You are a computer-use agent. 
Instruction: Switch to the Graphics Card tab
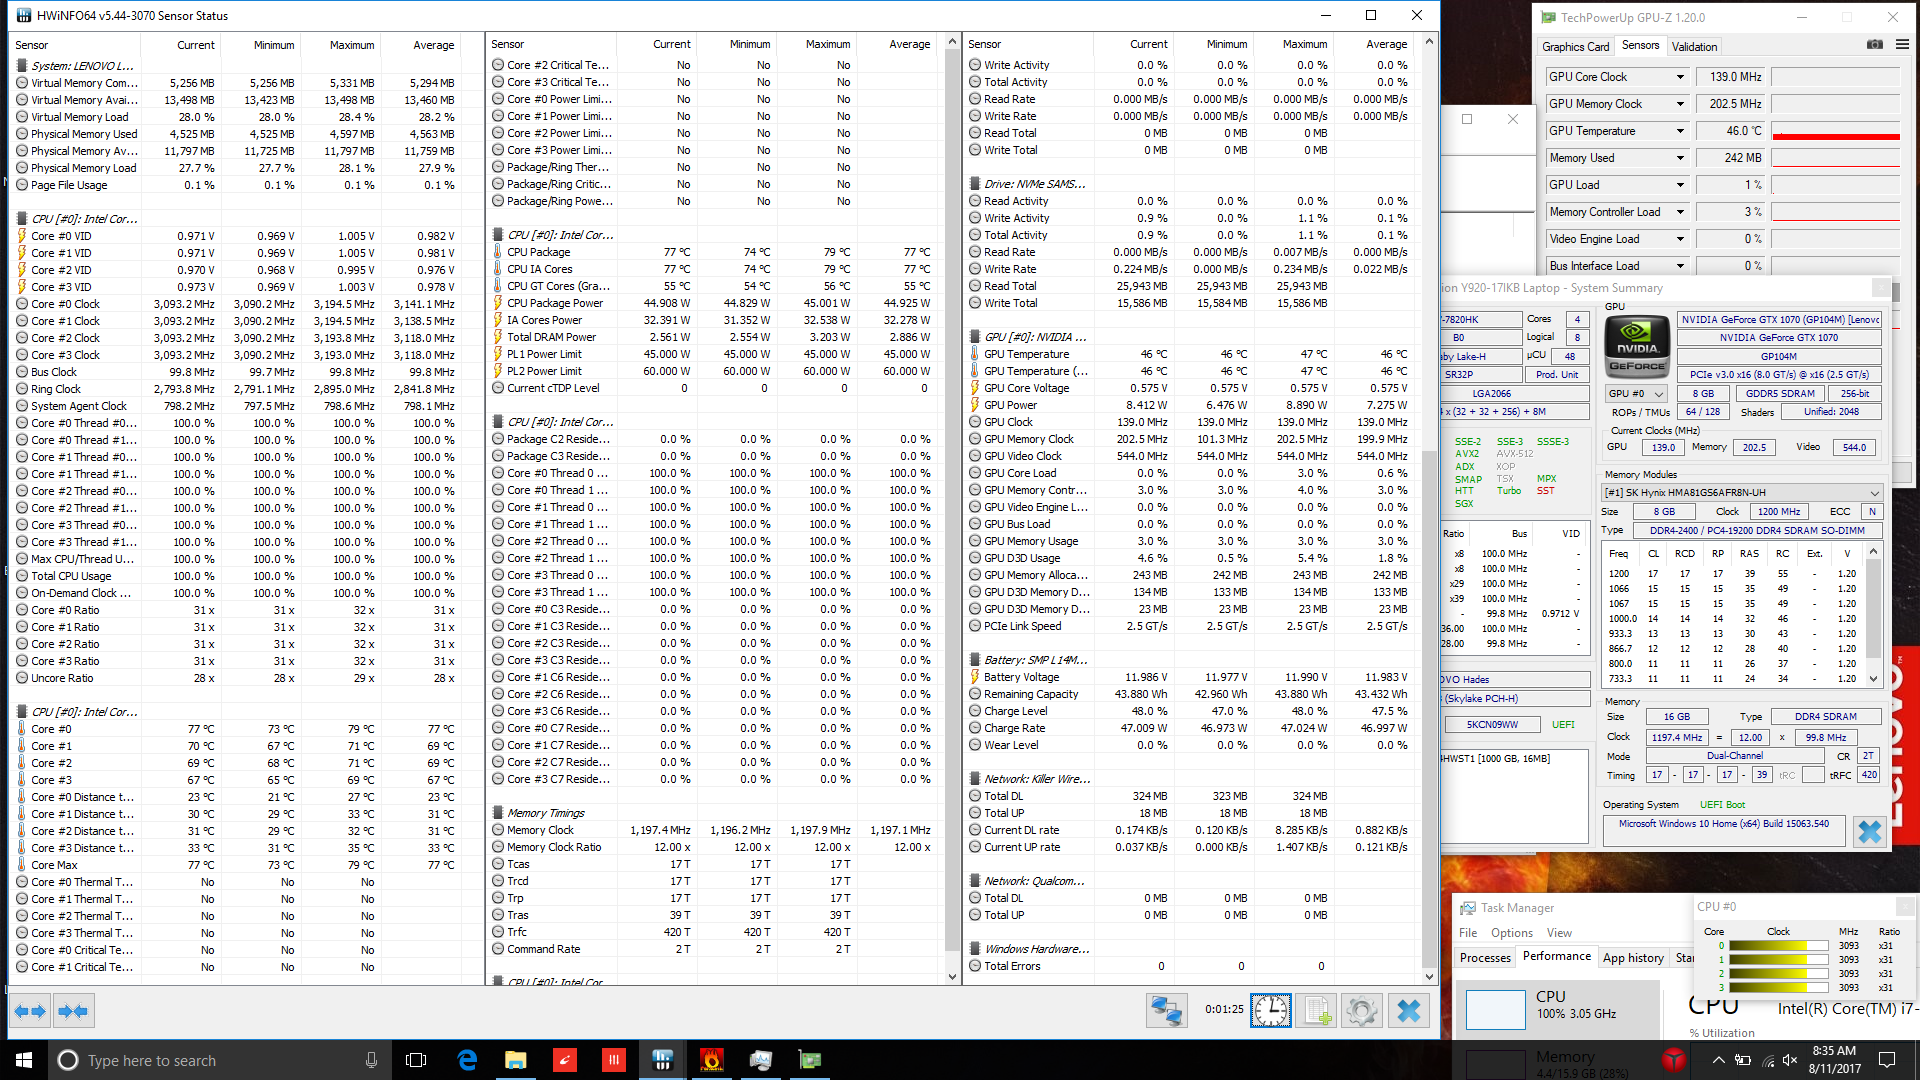[1575, 46]
